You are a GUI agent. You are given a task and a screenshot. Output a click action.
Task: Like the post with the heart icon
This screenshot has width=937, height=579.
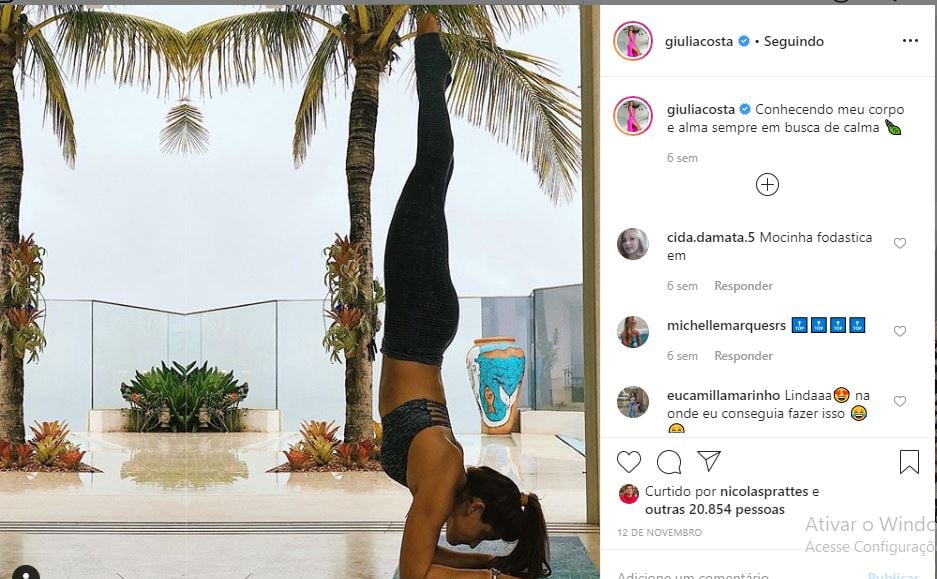629,461
